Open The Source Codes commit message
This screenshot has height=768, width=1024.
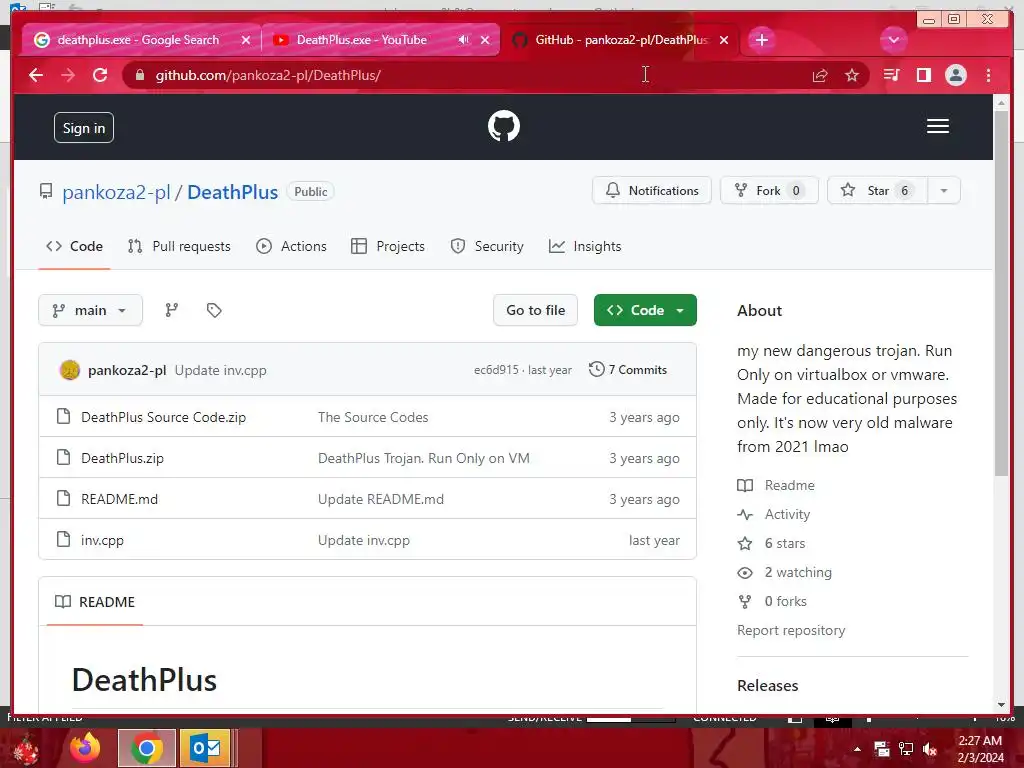(373, 417)
